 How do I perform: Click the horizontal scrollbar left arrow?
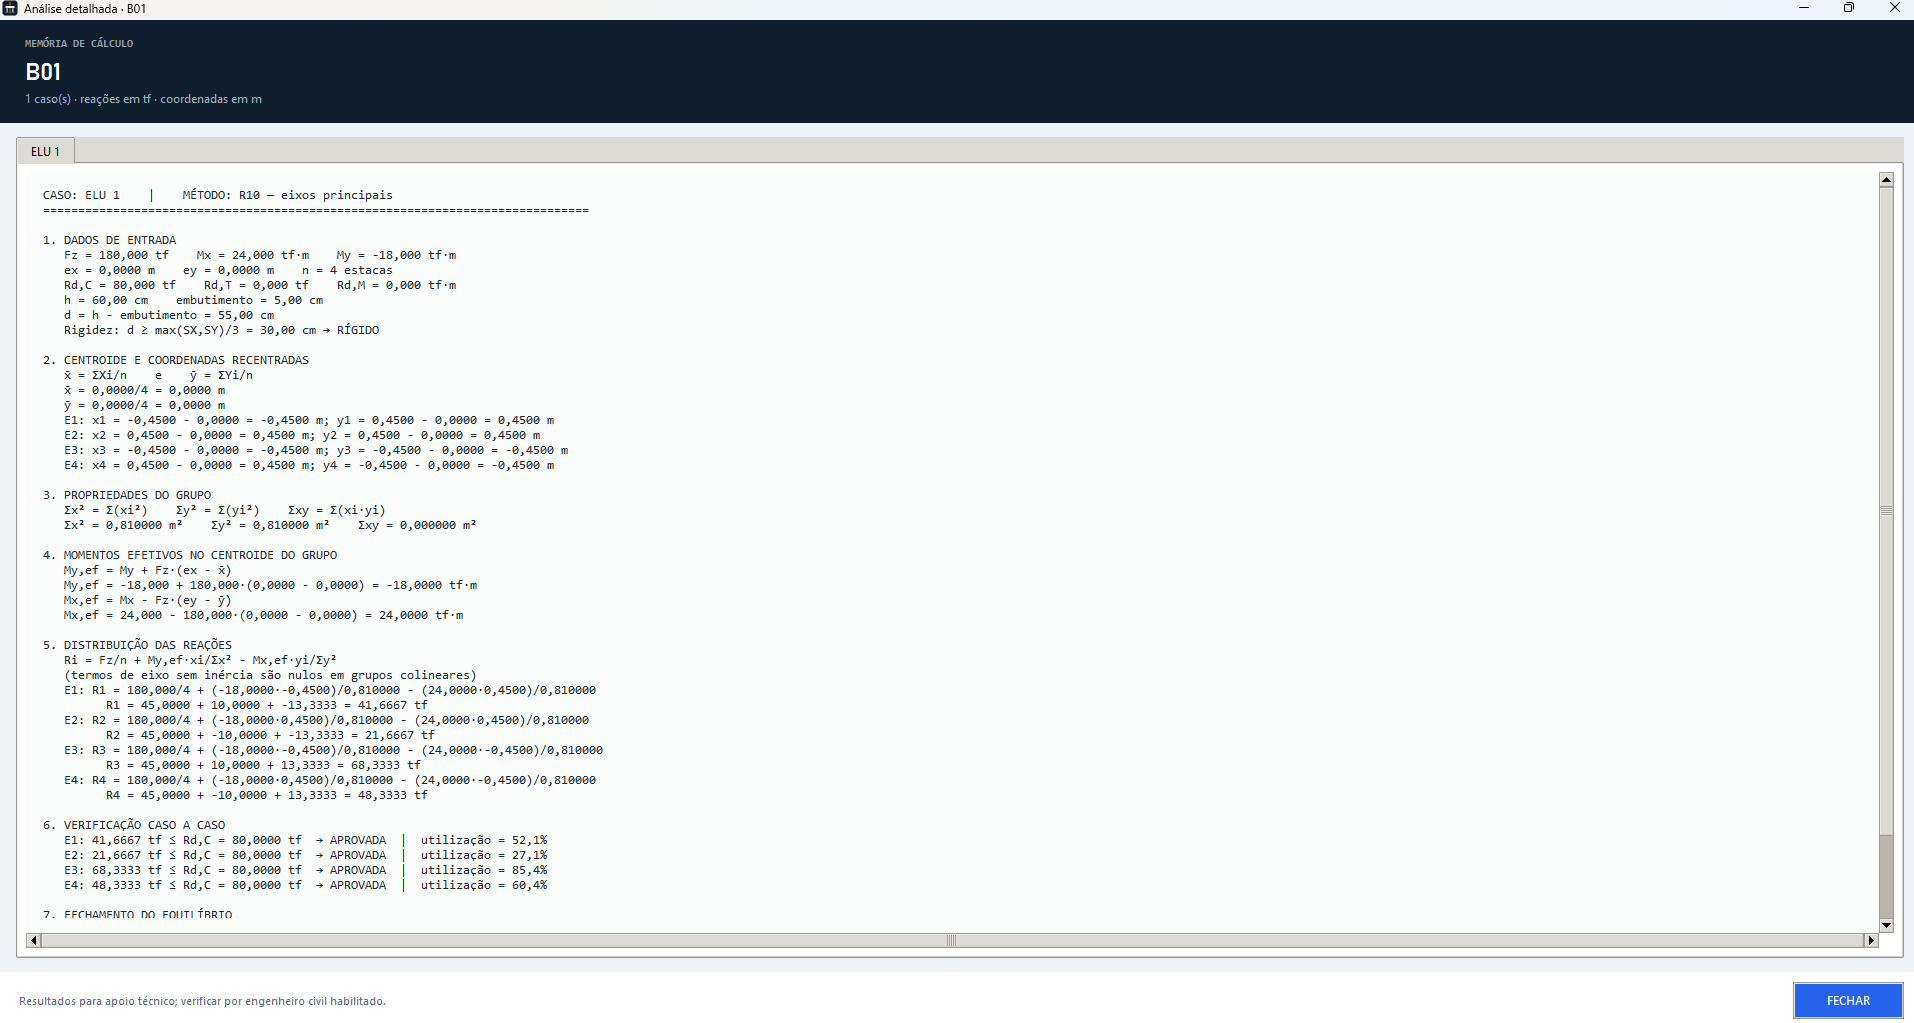[x=33, y=940]
